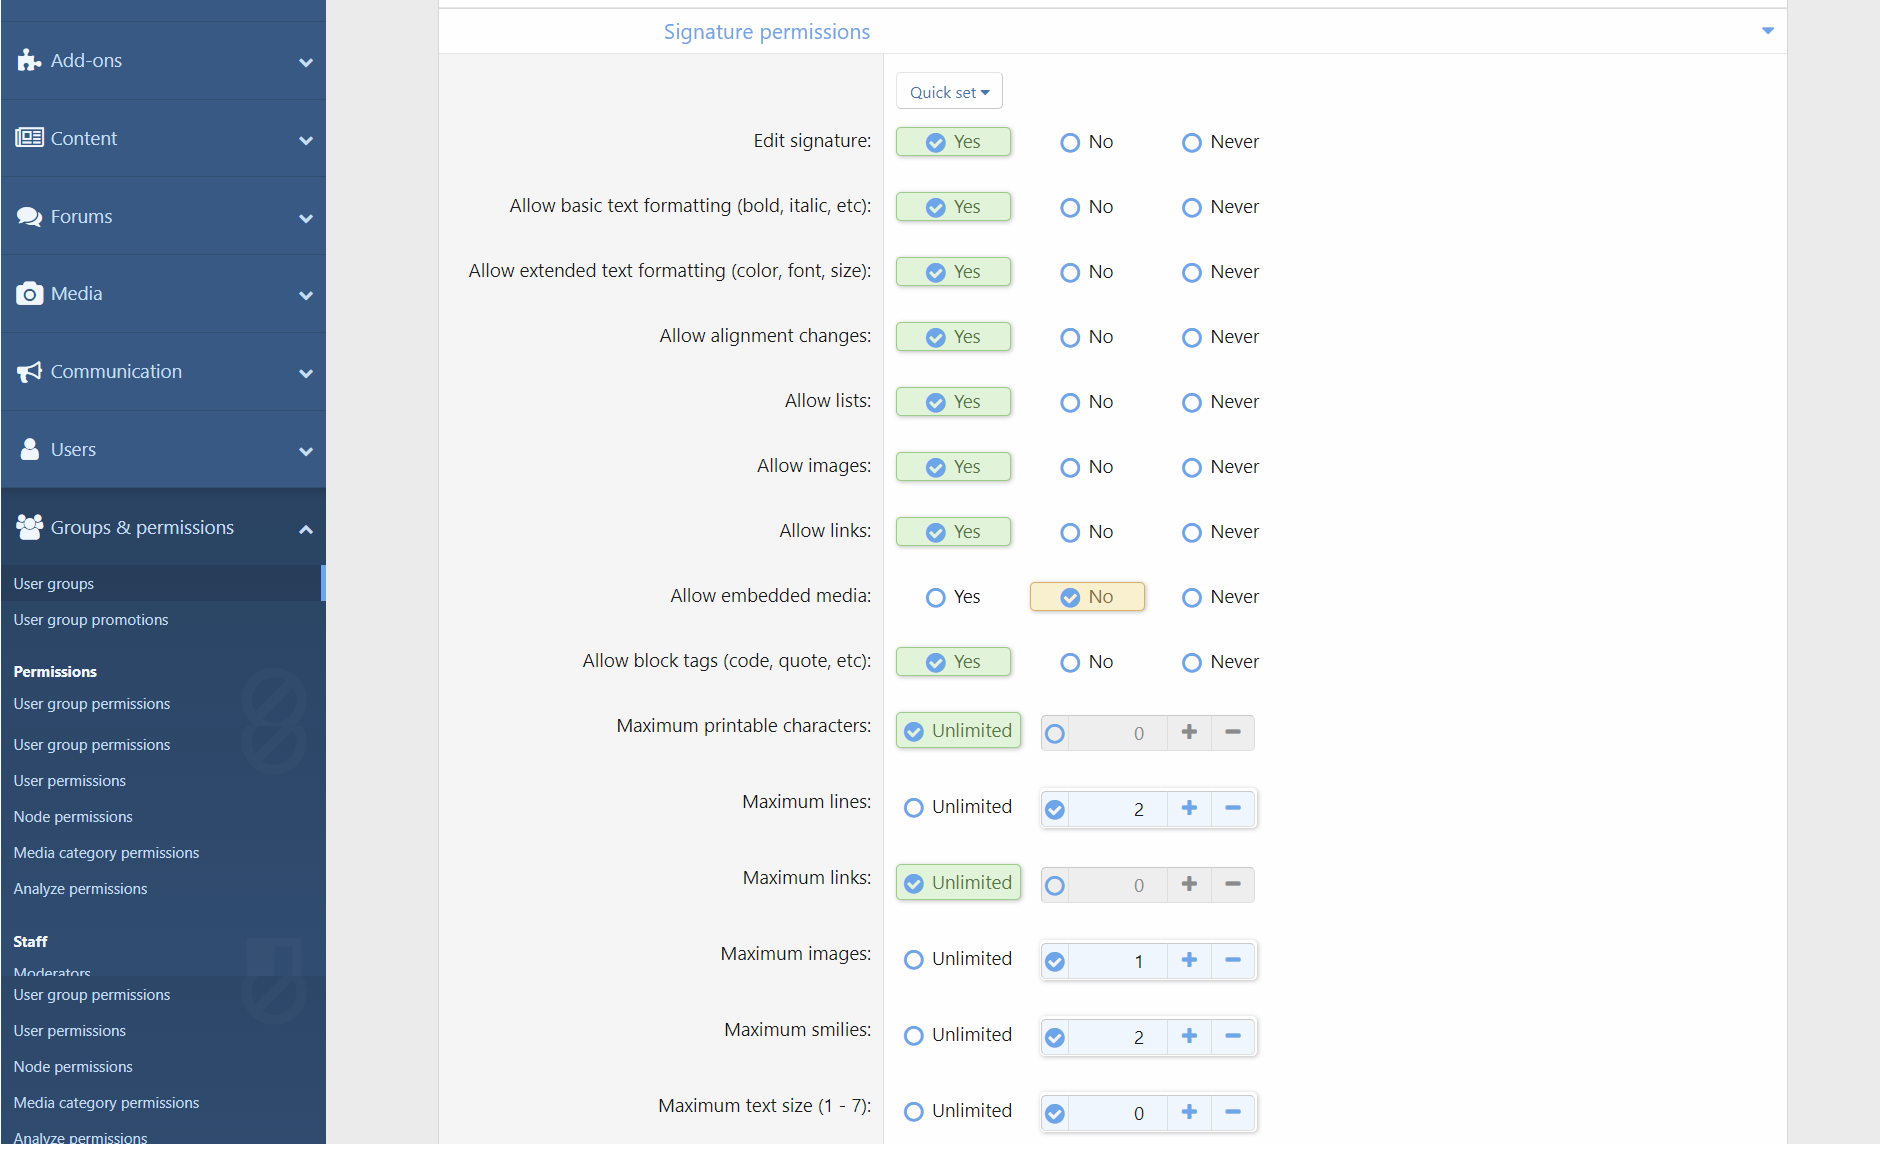Viewport: 1880px width, 1150px height.
Task: Click the Groups & permissions people icon
Action: click(x=29, y=527)
